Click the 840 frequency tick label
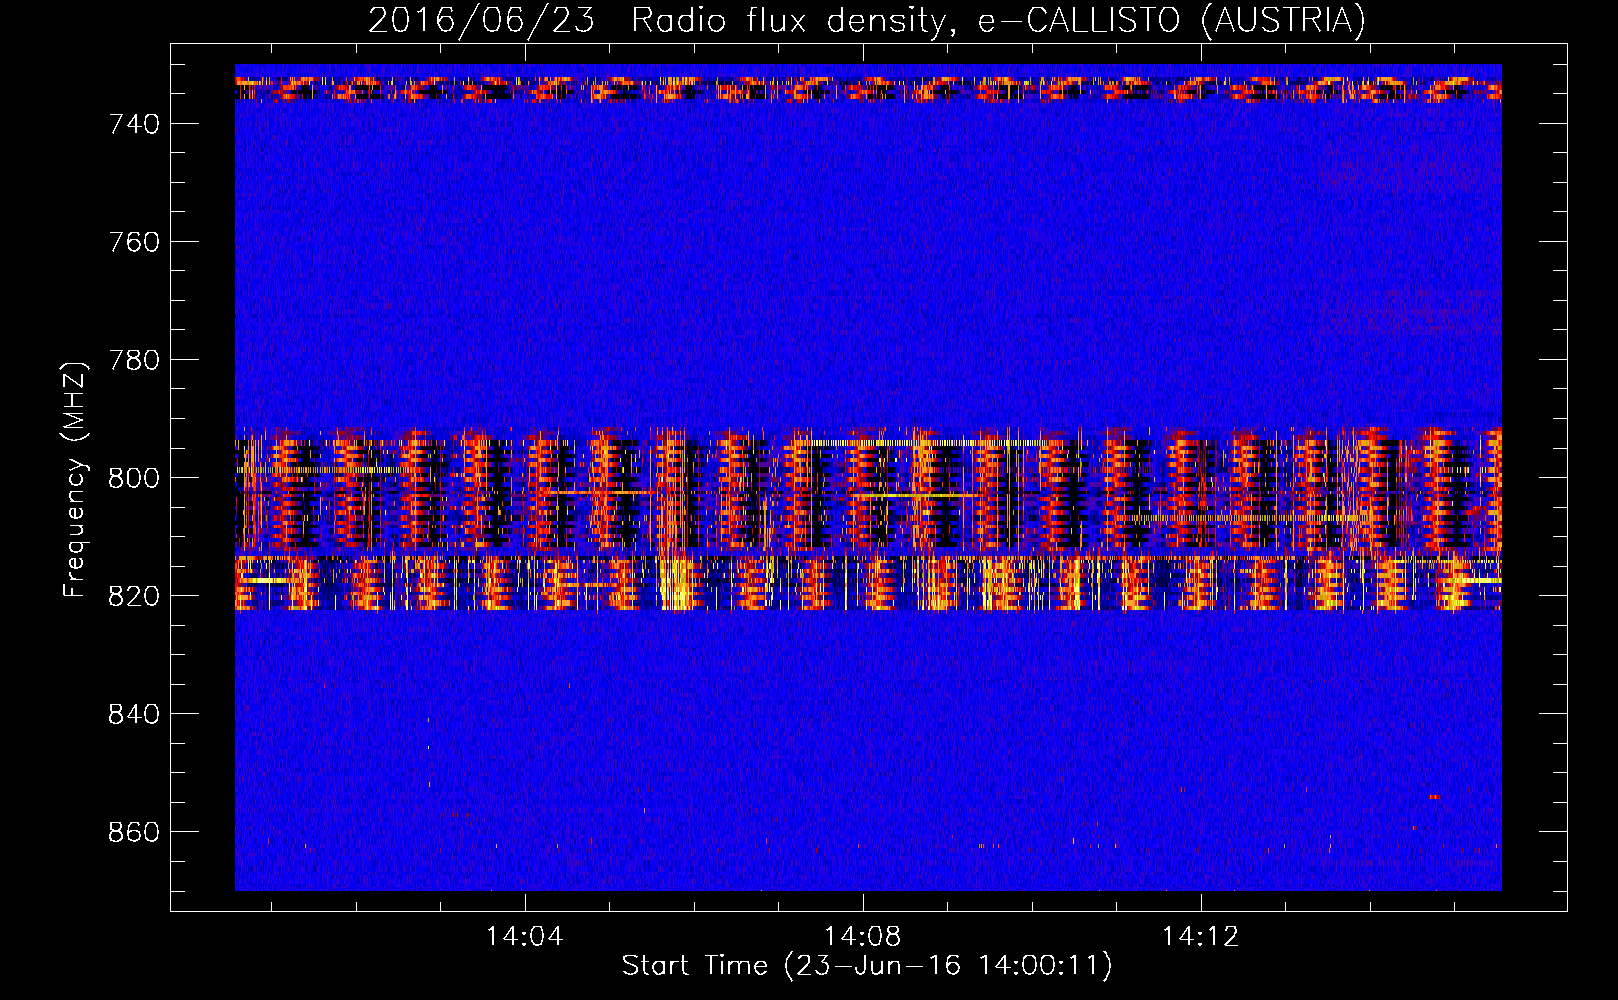Viewport: 1618px width, 1000px height. (134, 714)
